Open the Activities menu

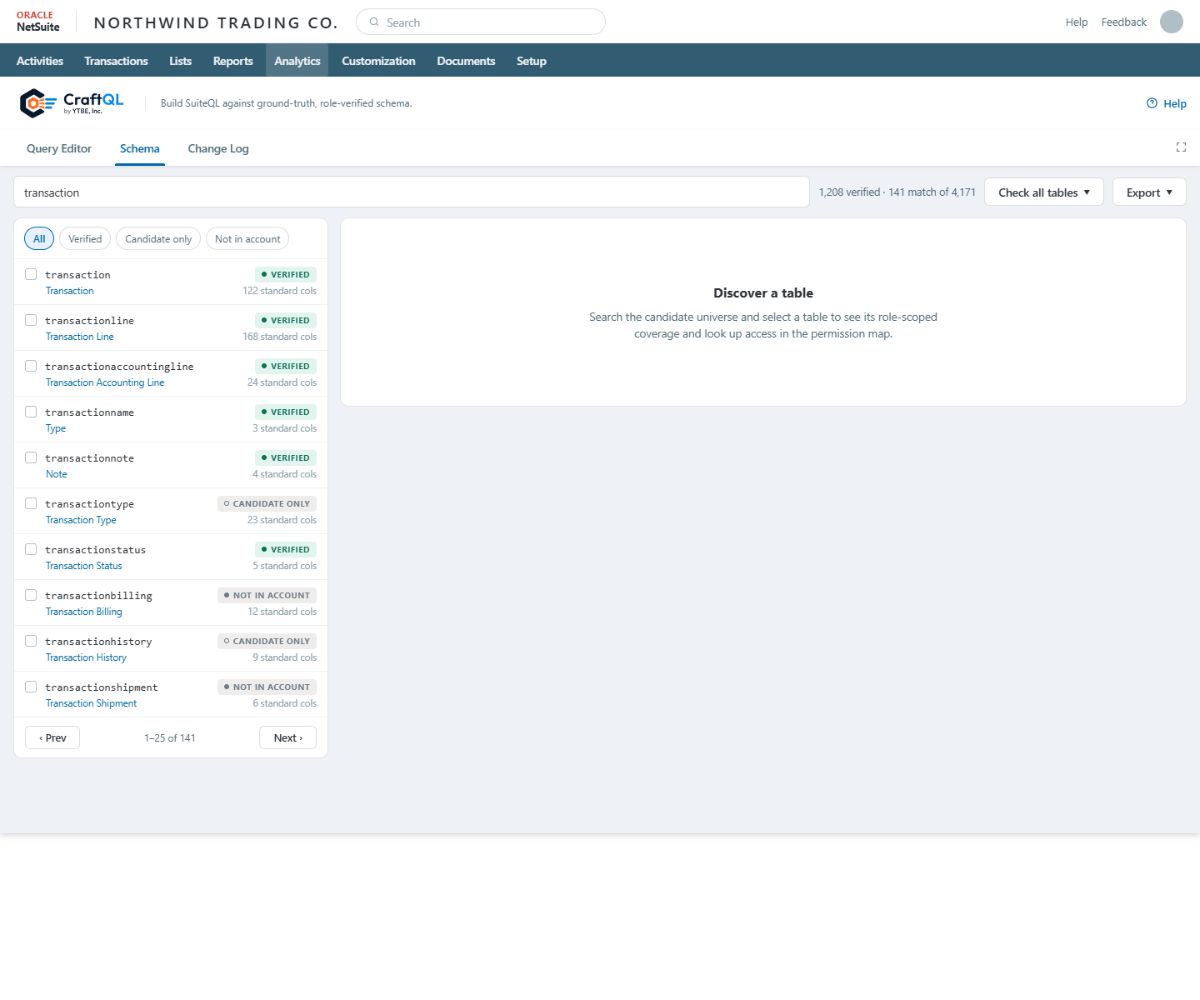pos(40,61)
